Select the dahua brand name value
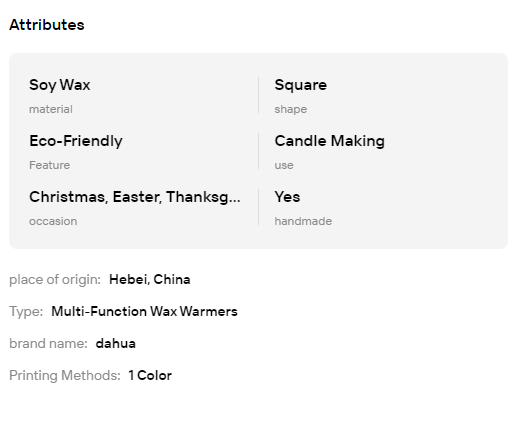The width and height of the screenshot is (519, 445). (116, 343)
